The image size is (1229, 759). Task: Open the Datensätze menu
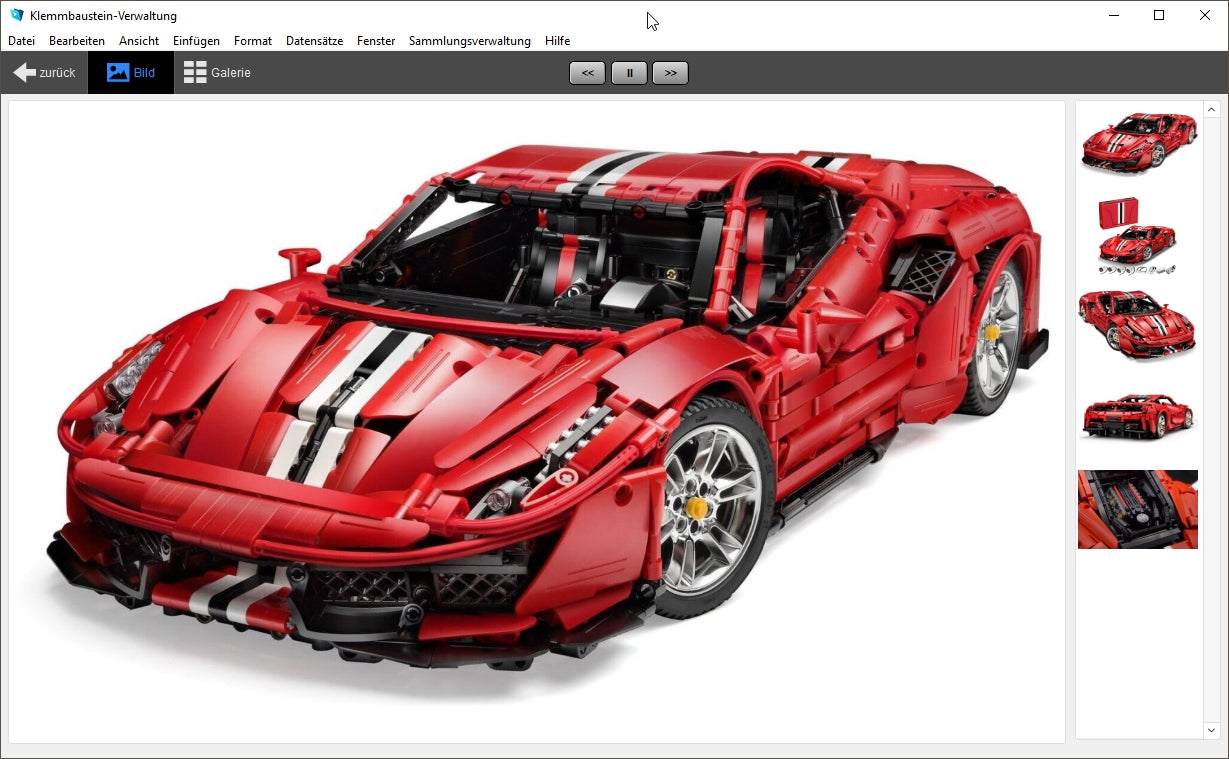point(314,41)
